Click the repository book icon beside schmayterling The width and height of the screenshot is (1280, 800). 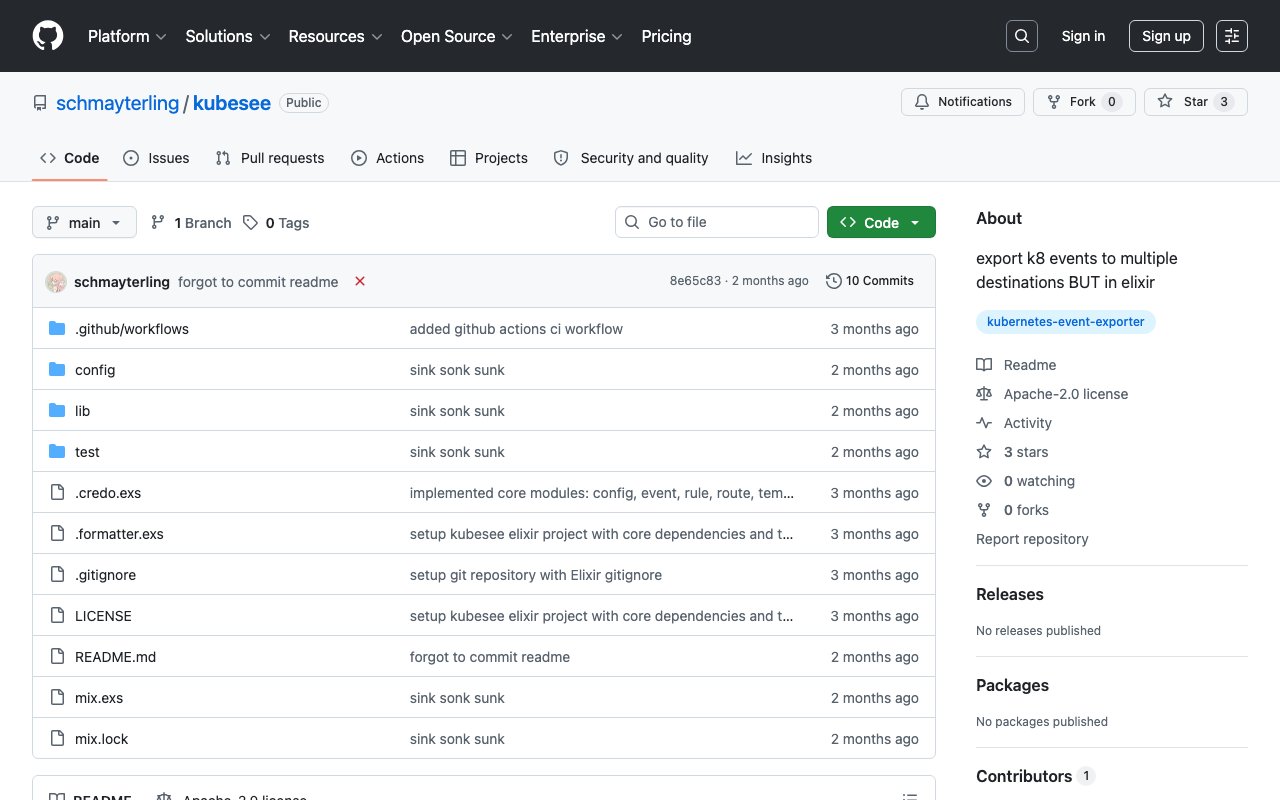click(40, 103)
